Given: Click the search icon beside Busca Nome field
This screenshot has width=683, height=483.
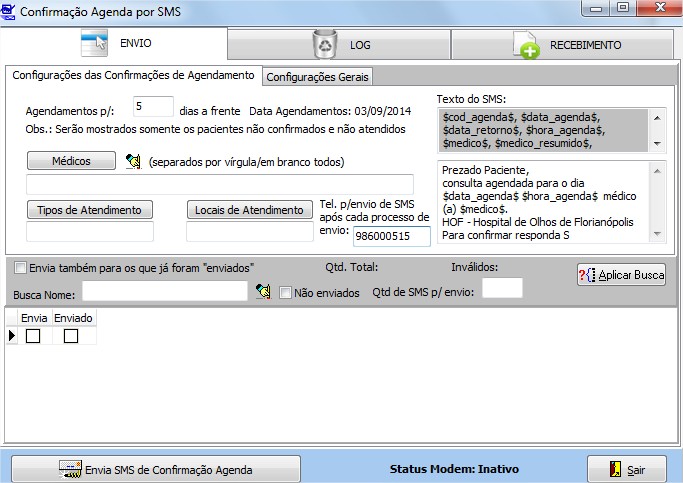Looking at the screenshot, I should (263, 291).
